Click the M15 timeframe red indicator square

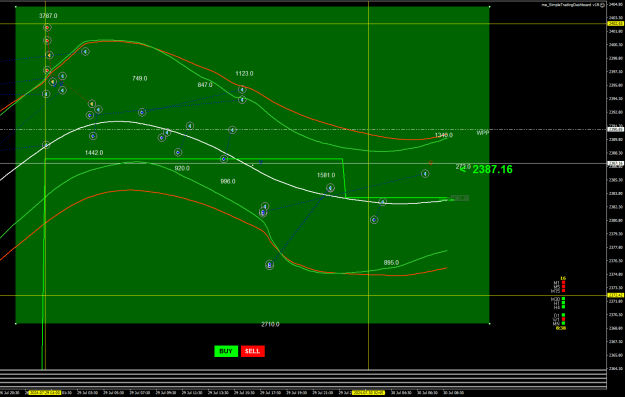[563, 291]
